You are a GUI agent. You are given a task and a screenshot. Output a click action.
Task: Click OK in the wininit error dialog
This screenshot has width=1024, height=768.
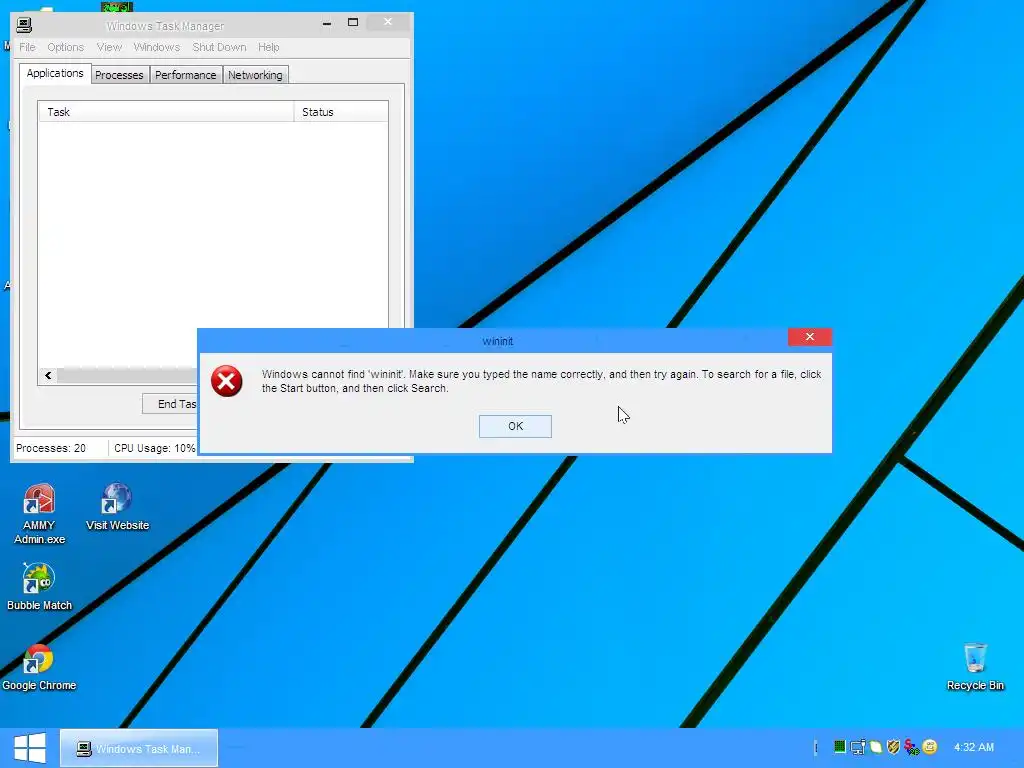tap(515, 426)
